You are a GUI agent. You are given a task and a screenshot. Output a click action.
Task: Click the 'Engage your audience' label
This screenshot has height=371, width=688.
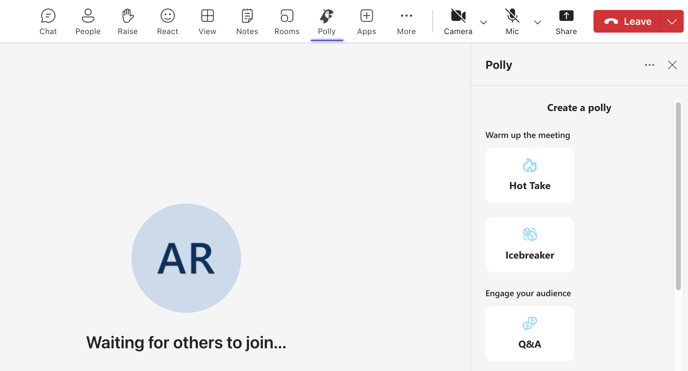point(528,293)
